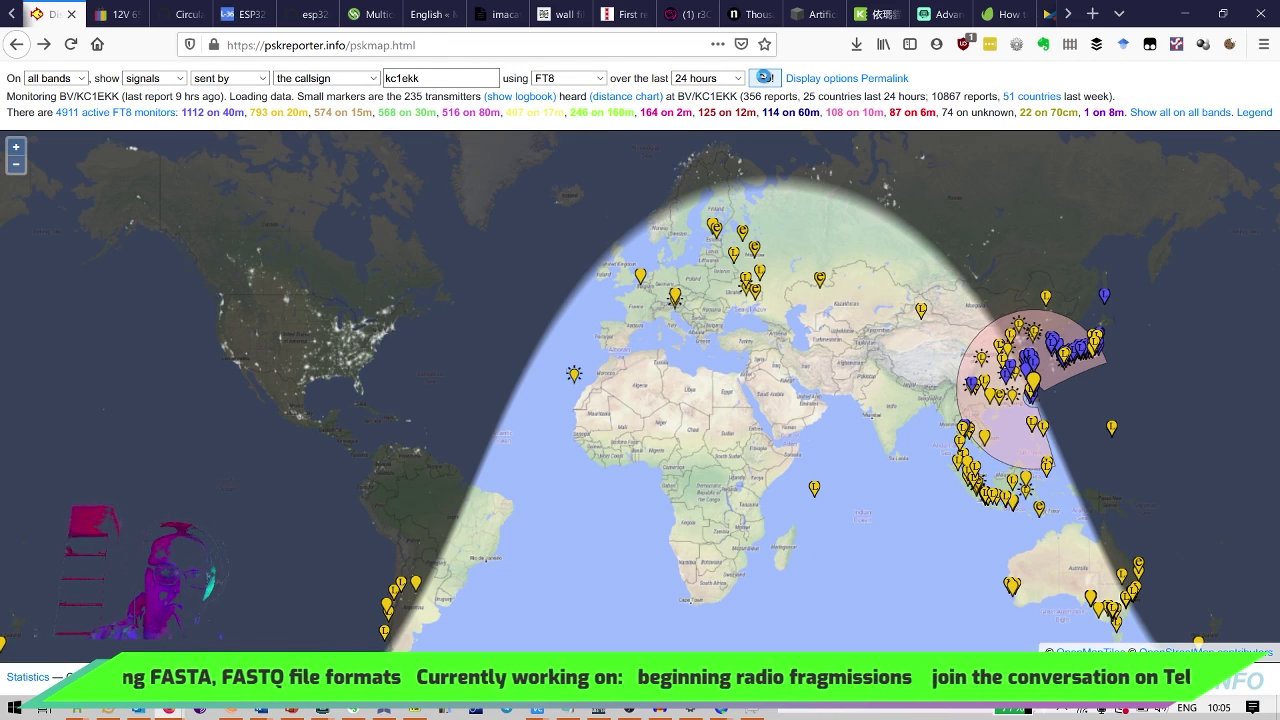The image size is (1280, 720).
Task: Open the Permalink link
Action: pos(885,78)
